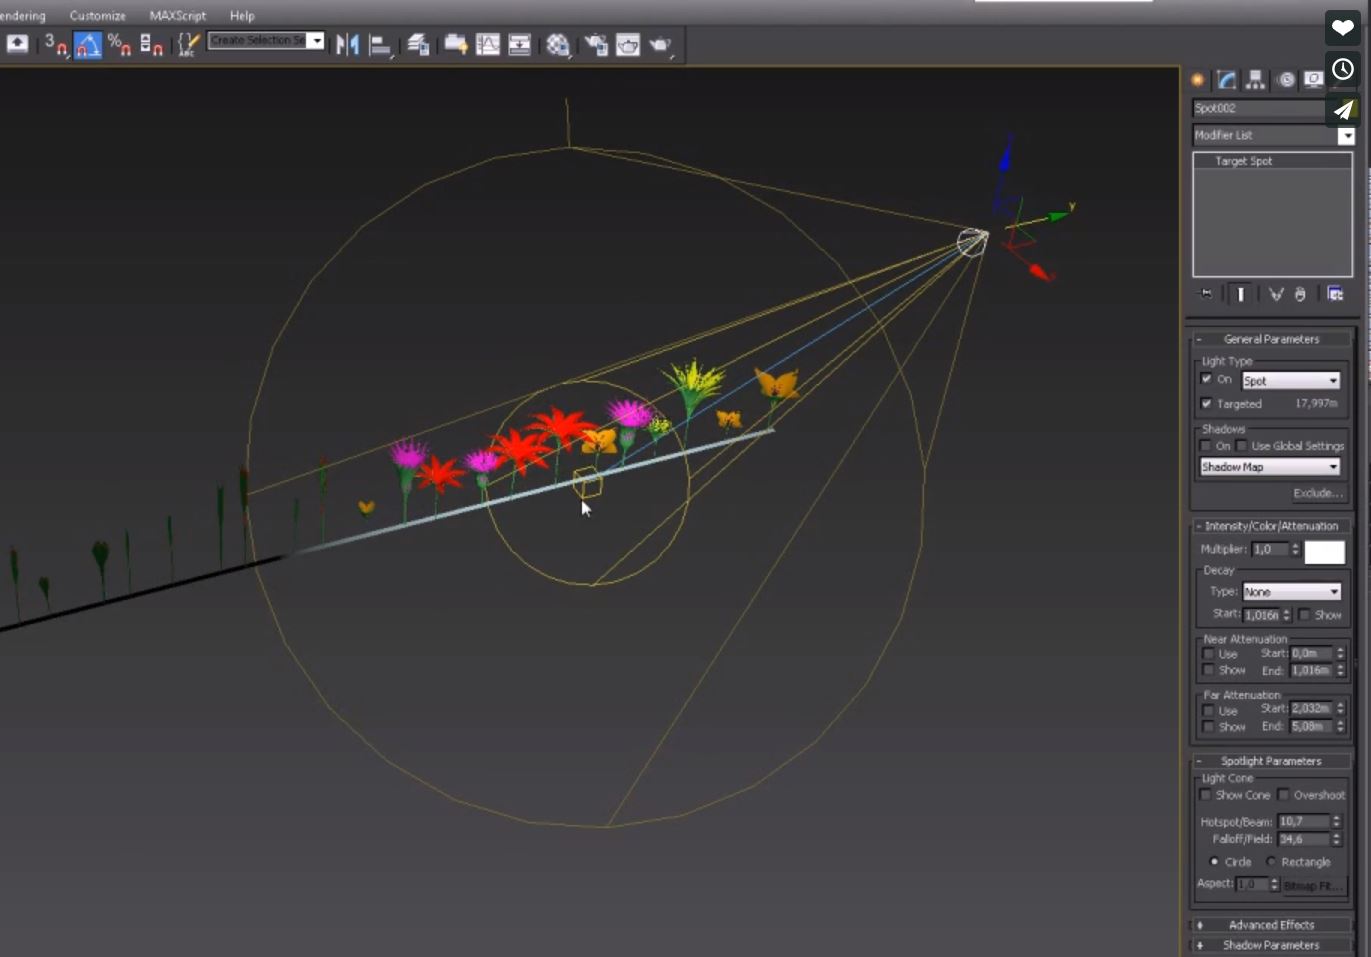Image resolution: width=1371 pixels, height=957 pixels.
Task: Select the Rectangle light cone shape
Action: point(1271,861)
